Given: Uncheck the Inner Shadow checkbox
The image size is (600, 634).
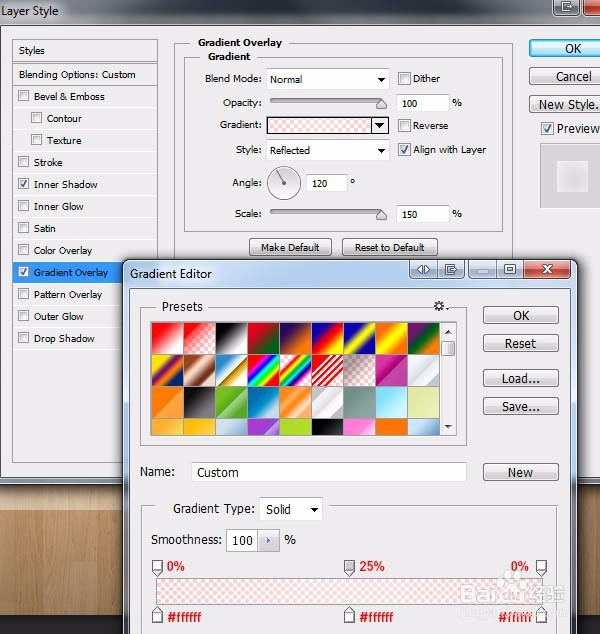Looking at the screenshot, I should [x=23, y=184].
